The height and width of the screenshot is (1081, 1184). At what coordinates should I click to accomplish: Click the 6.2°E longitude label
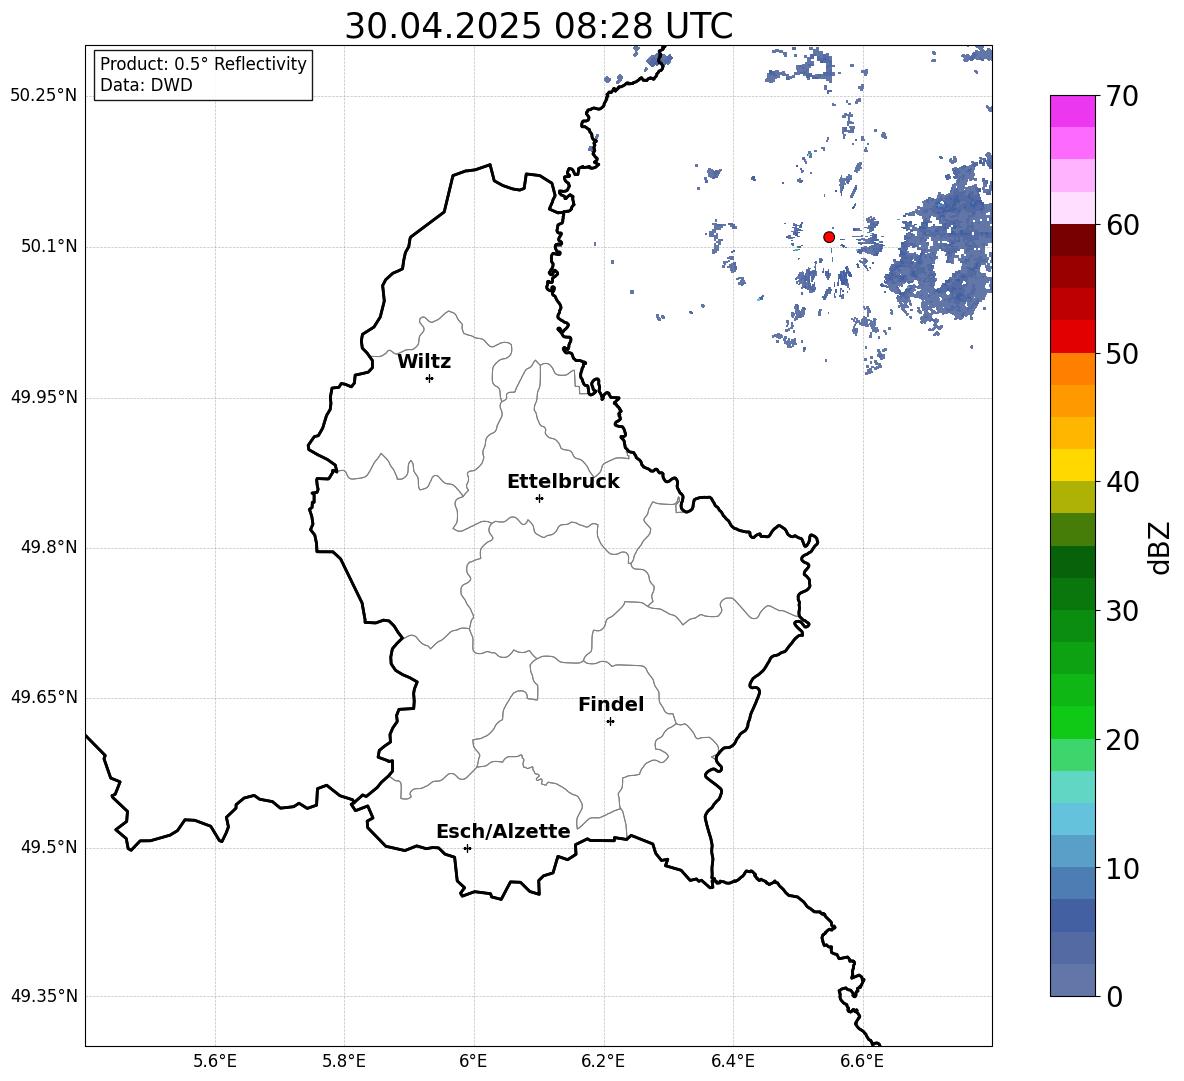(x=603, y=1061)
